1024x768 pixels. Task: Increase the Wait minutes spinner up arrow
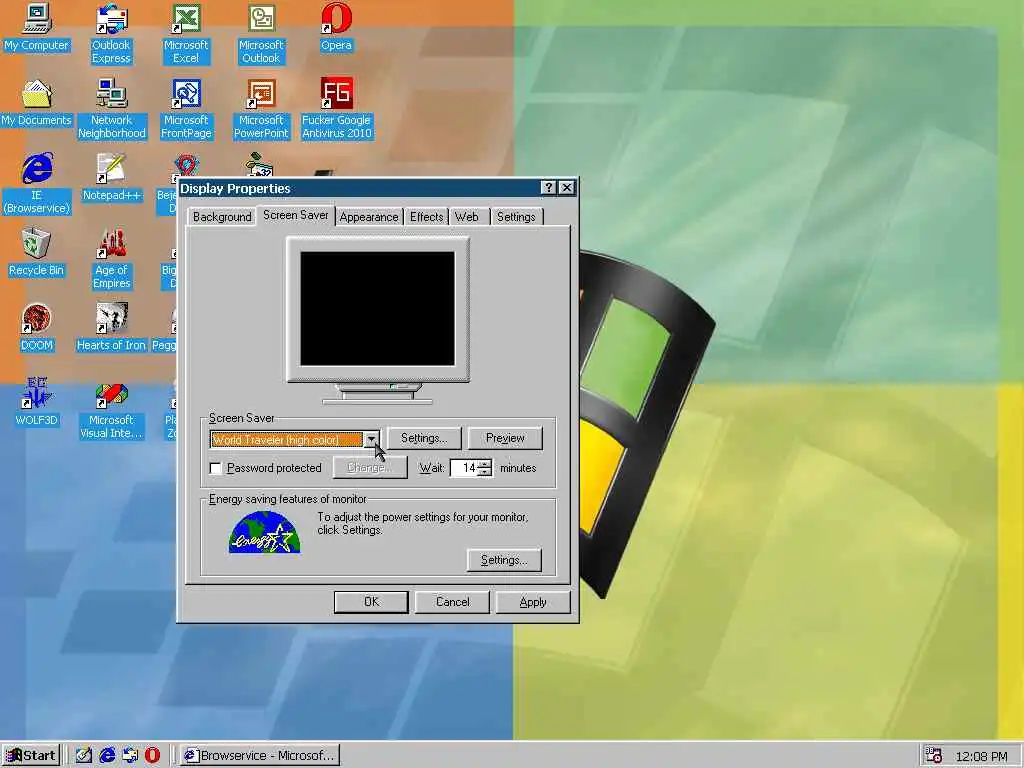click(485, 464)
